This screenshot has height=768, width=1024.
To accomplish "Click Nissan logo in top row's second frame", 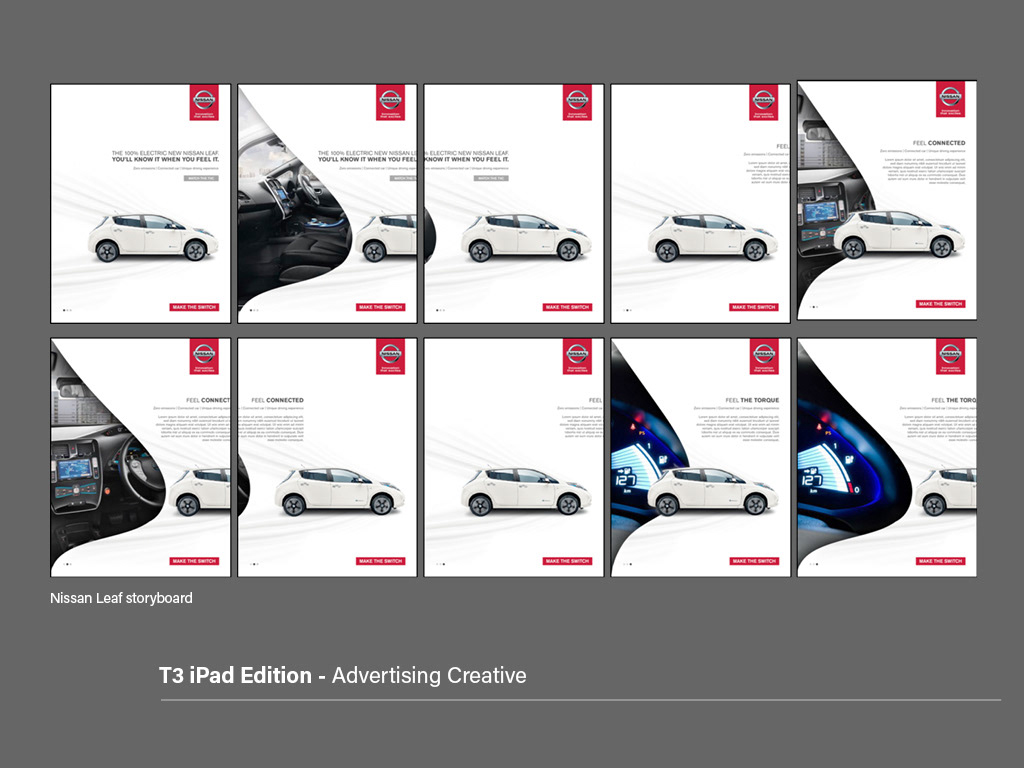I will tap(391, 103).
